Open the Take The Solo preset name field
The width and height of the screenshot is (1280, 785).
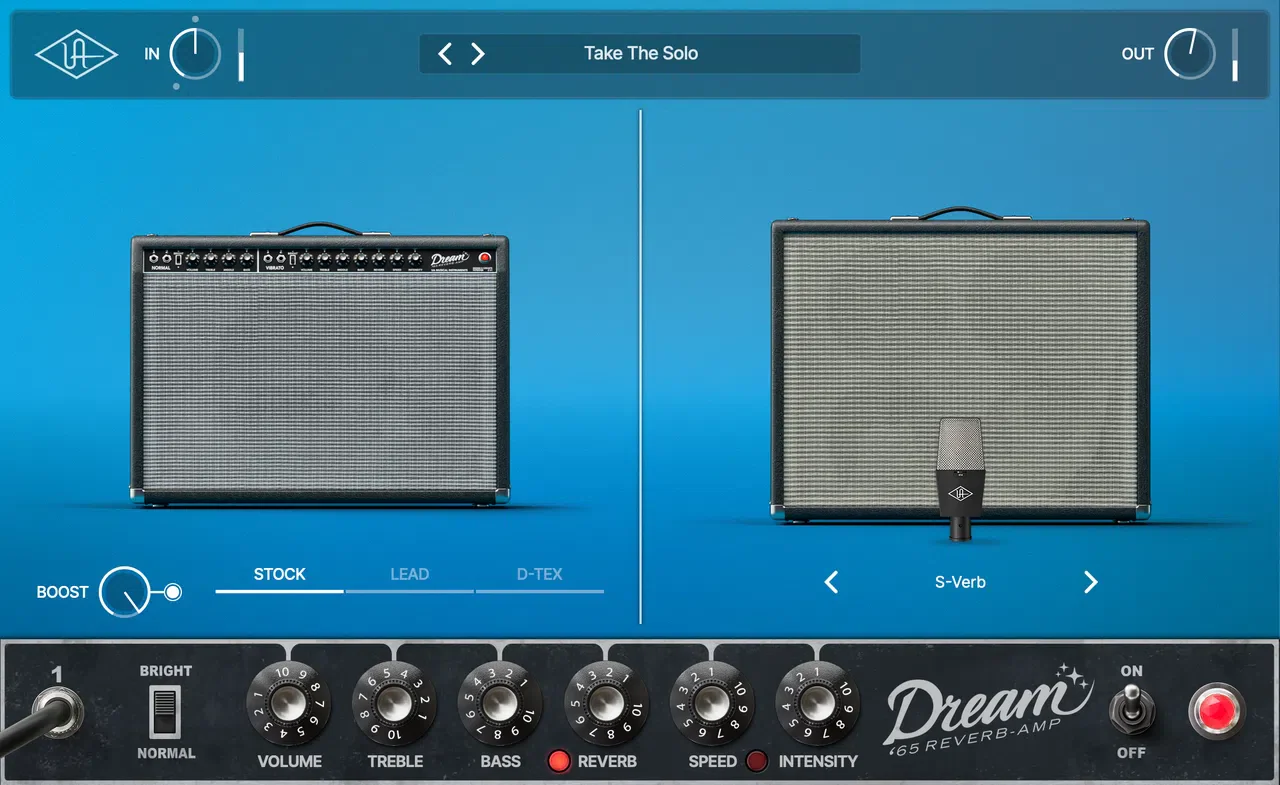point(643,53)
